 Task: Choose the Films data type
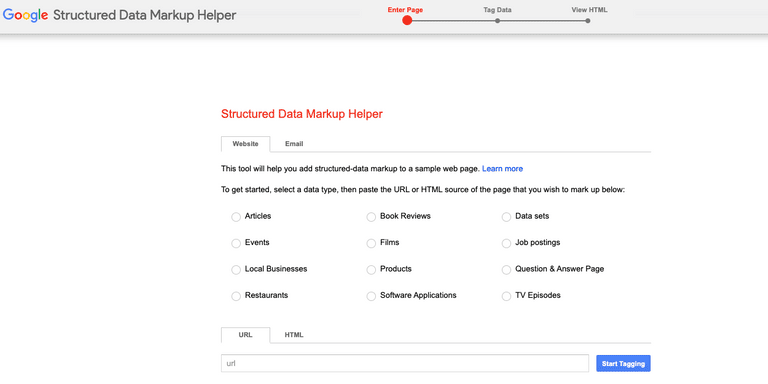click(x=371, y=243)
